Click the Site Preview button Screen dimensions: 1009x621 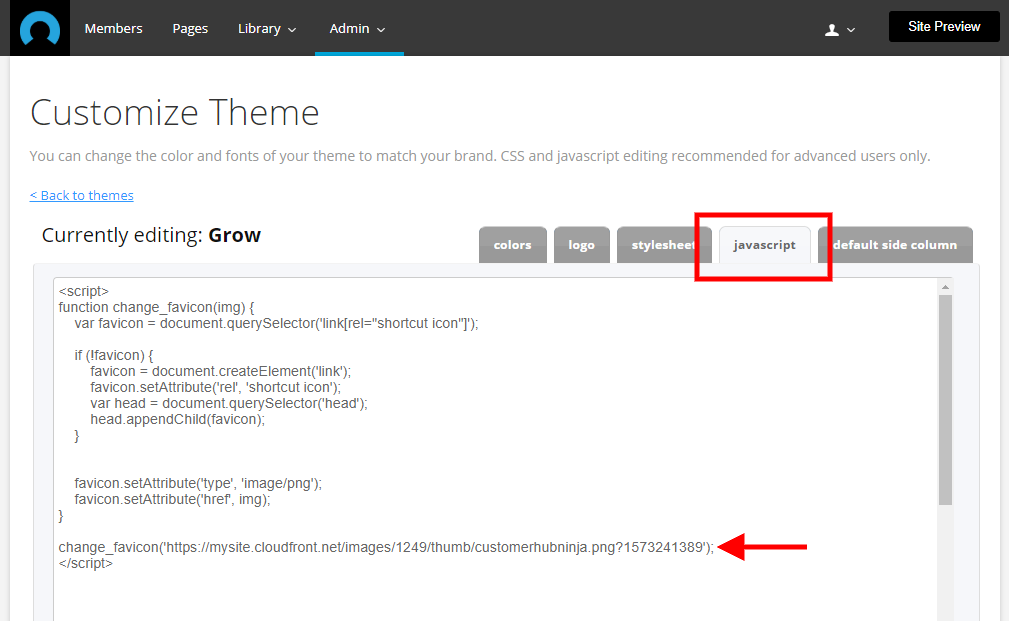(x=944, y=26)
